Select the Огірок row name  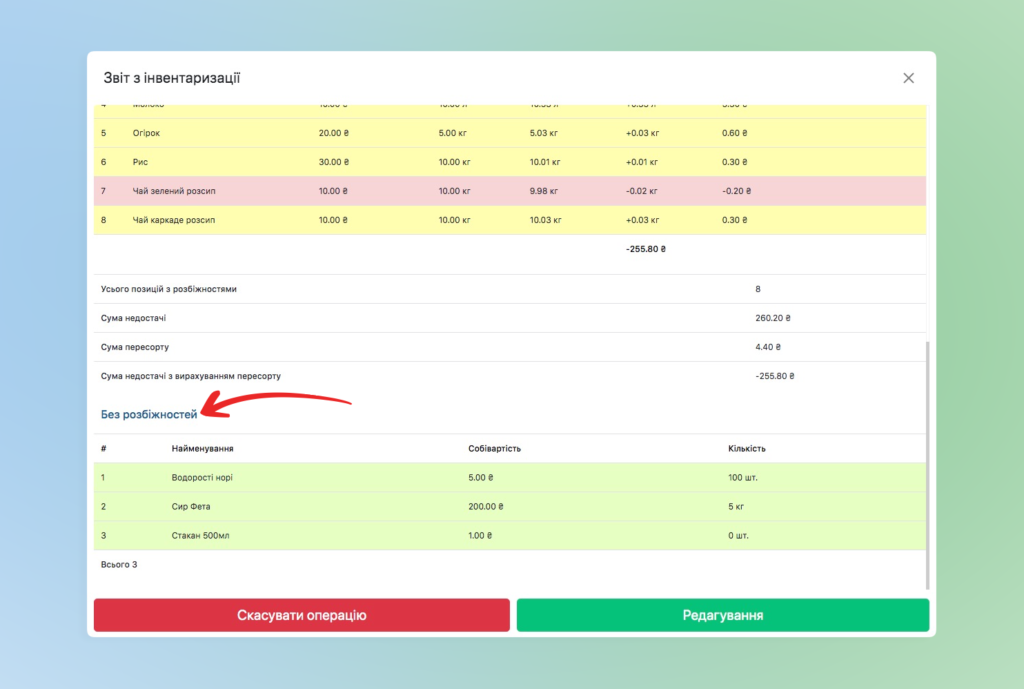pyautogui.click(x=147, y=133)
